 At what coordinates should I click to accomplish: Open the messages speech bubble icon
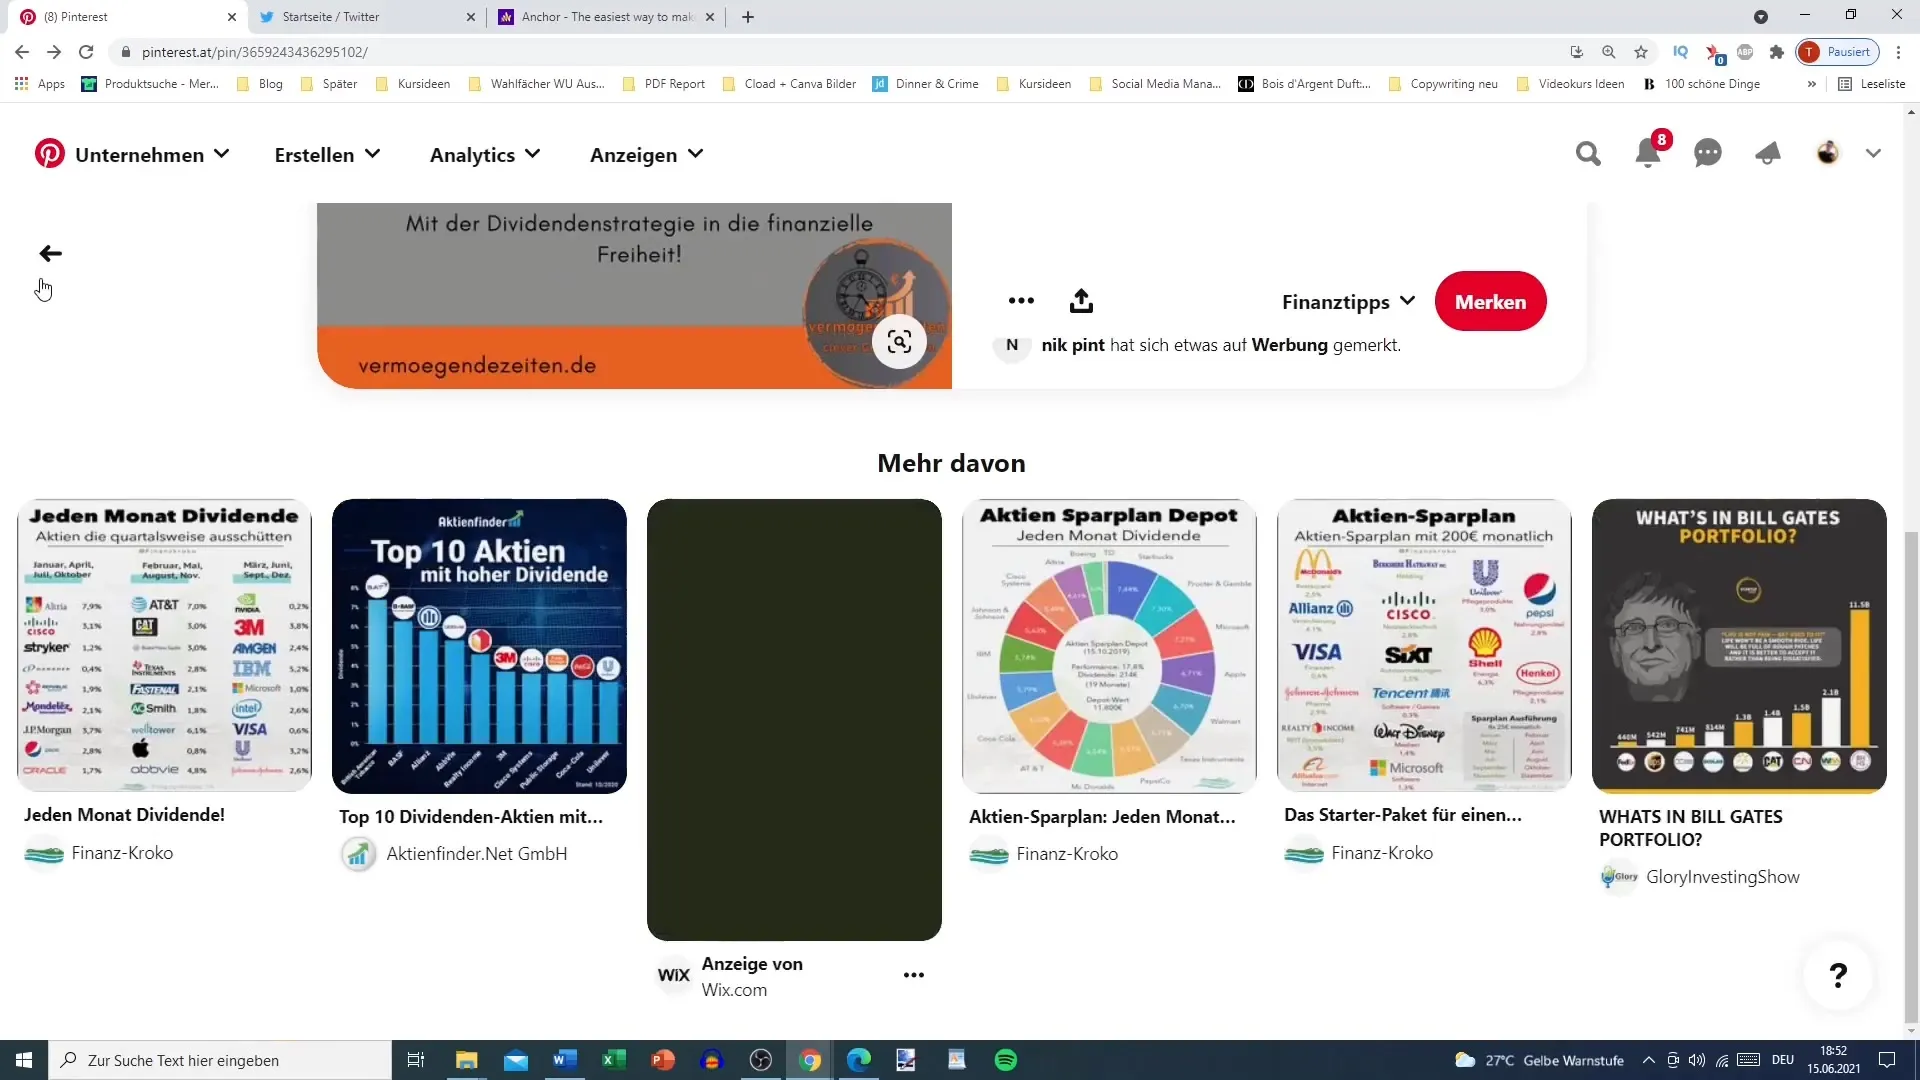point(1708,153)
